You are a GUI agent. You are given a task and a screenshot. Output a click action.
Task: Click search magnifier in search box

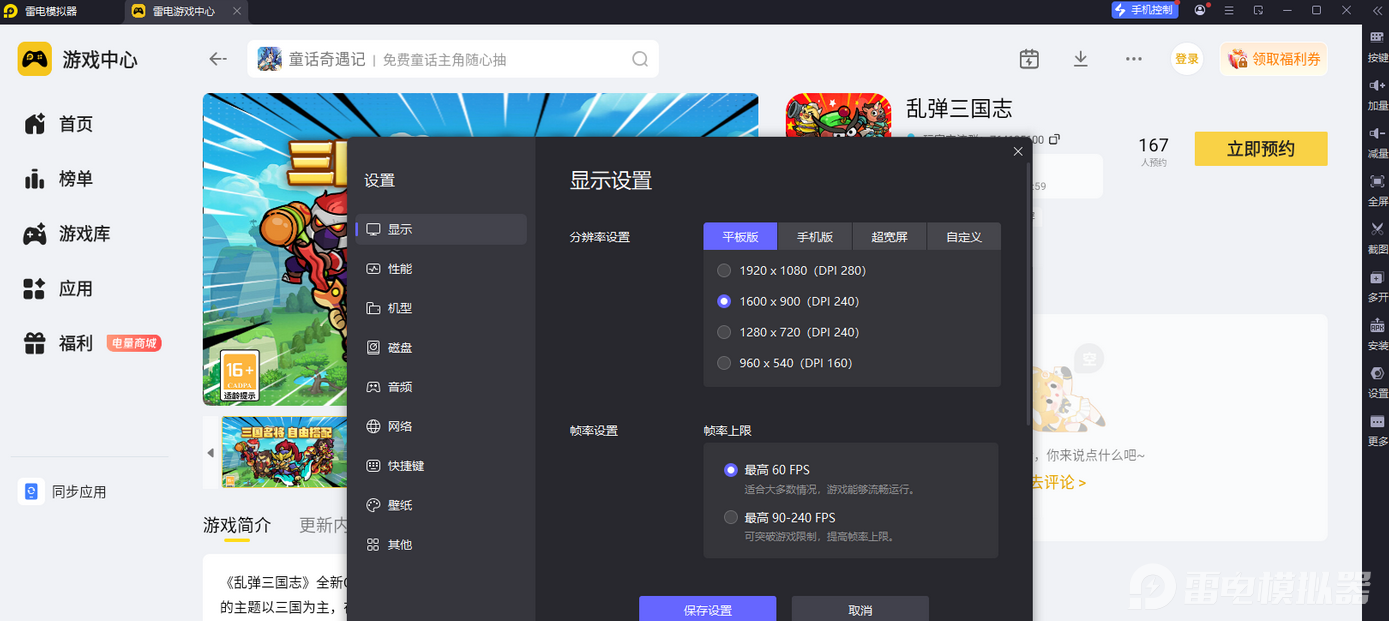tap(640, 59)
